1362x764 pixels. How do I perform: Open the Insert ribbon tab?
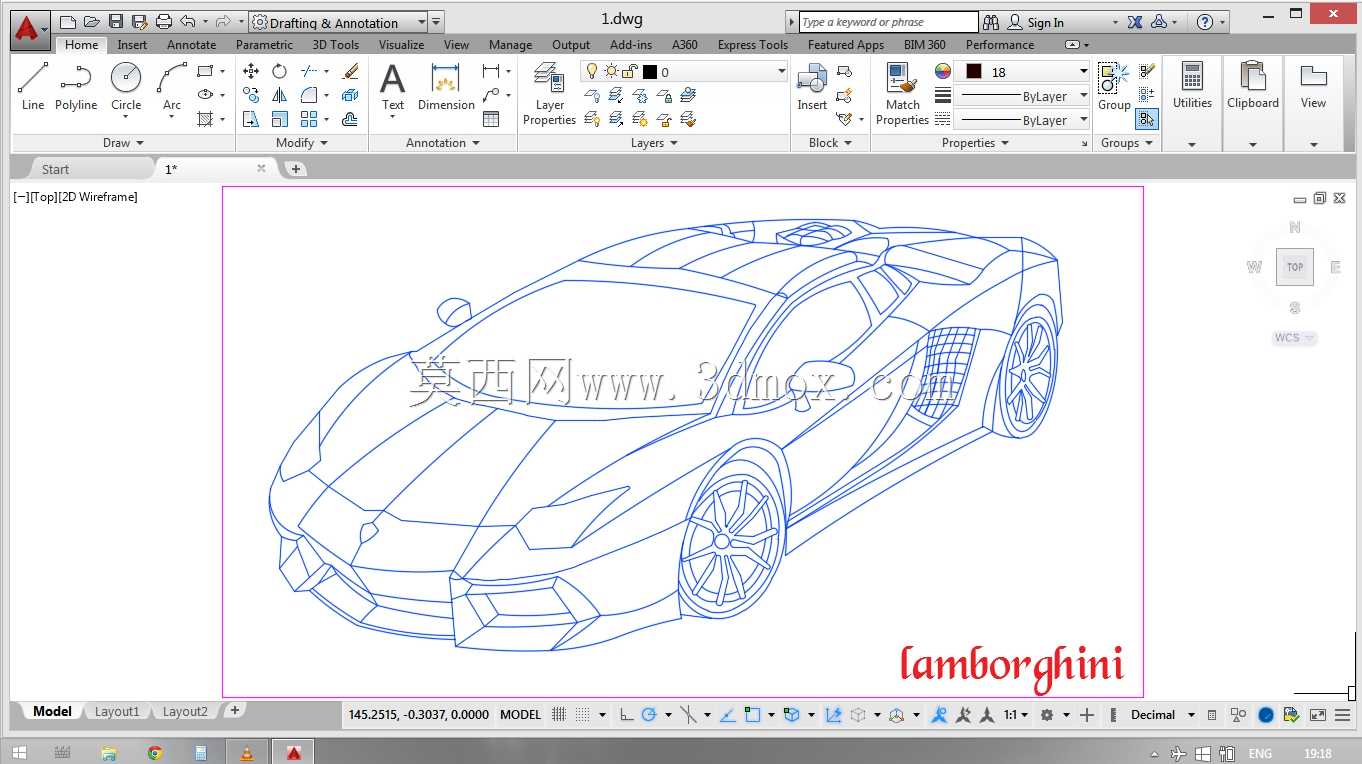tap(132, 44)
